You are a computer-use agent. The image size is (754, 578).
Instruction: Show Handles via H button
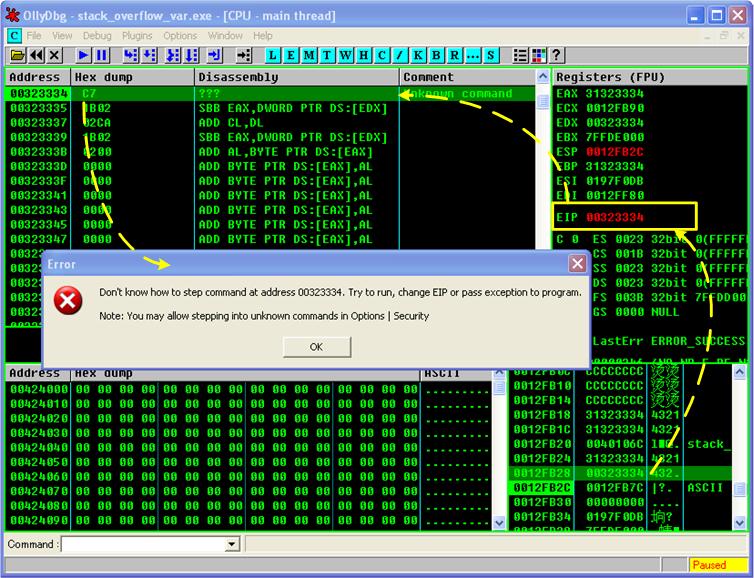[x=364, y=55]
